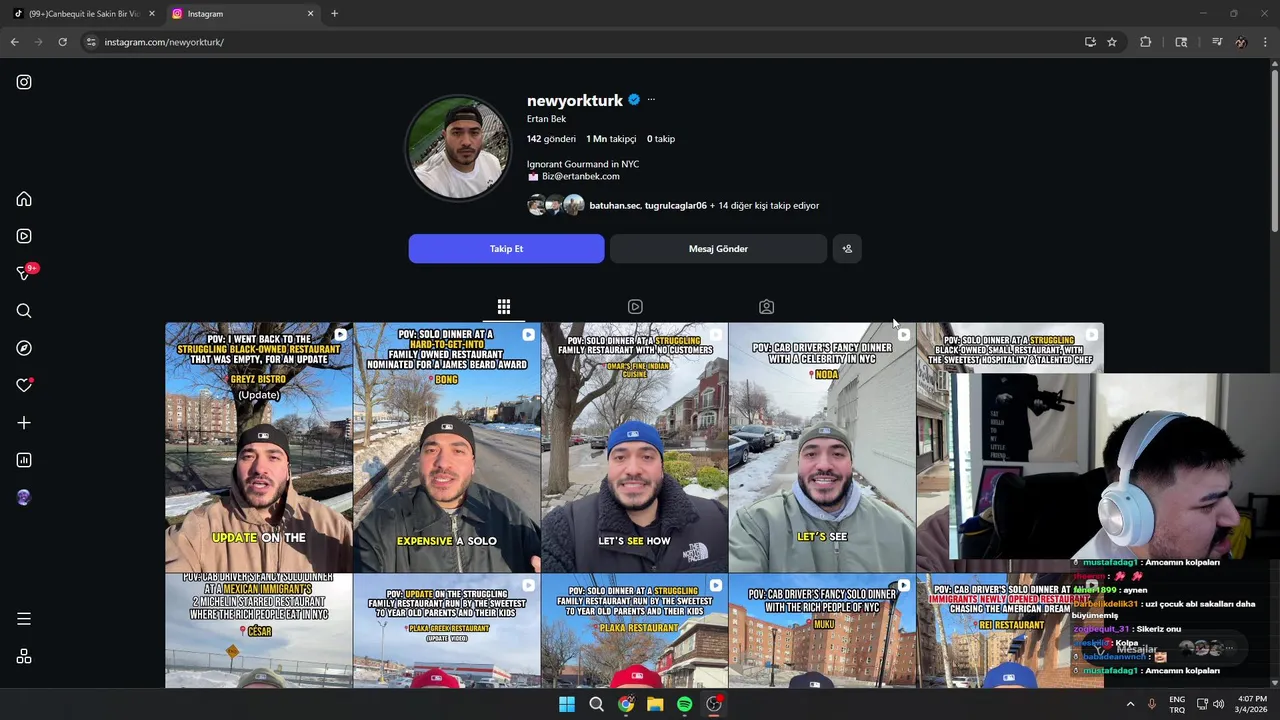This screenshot has width=1280, height=720.
Task: Click the install app icon in address bar
Action: pos(1090,42)
